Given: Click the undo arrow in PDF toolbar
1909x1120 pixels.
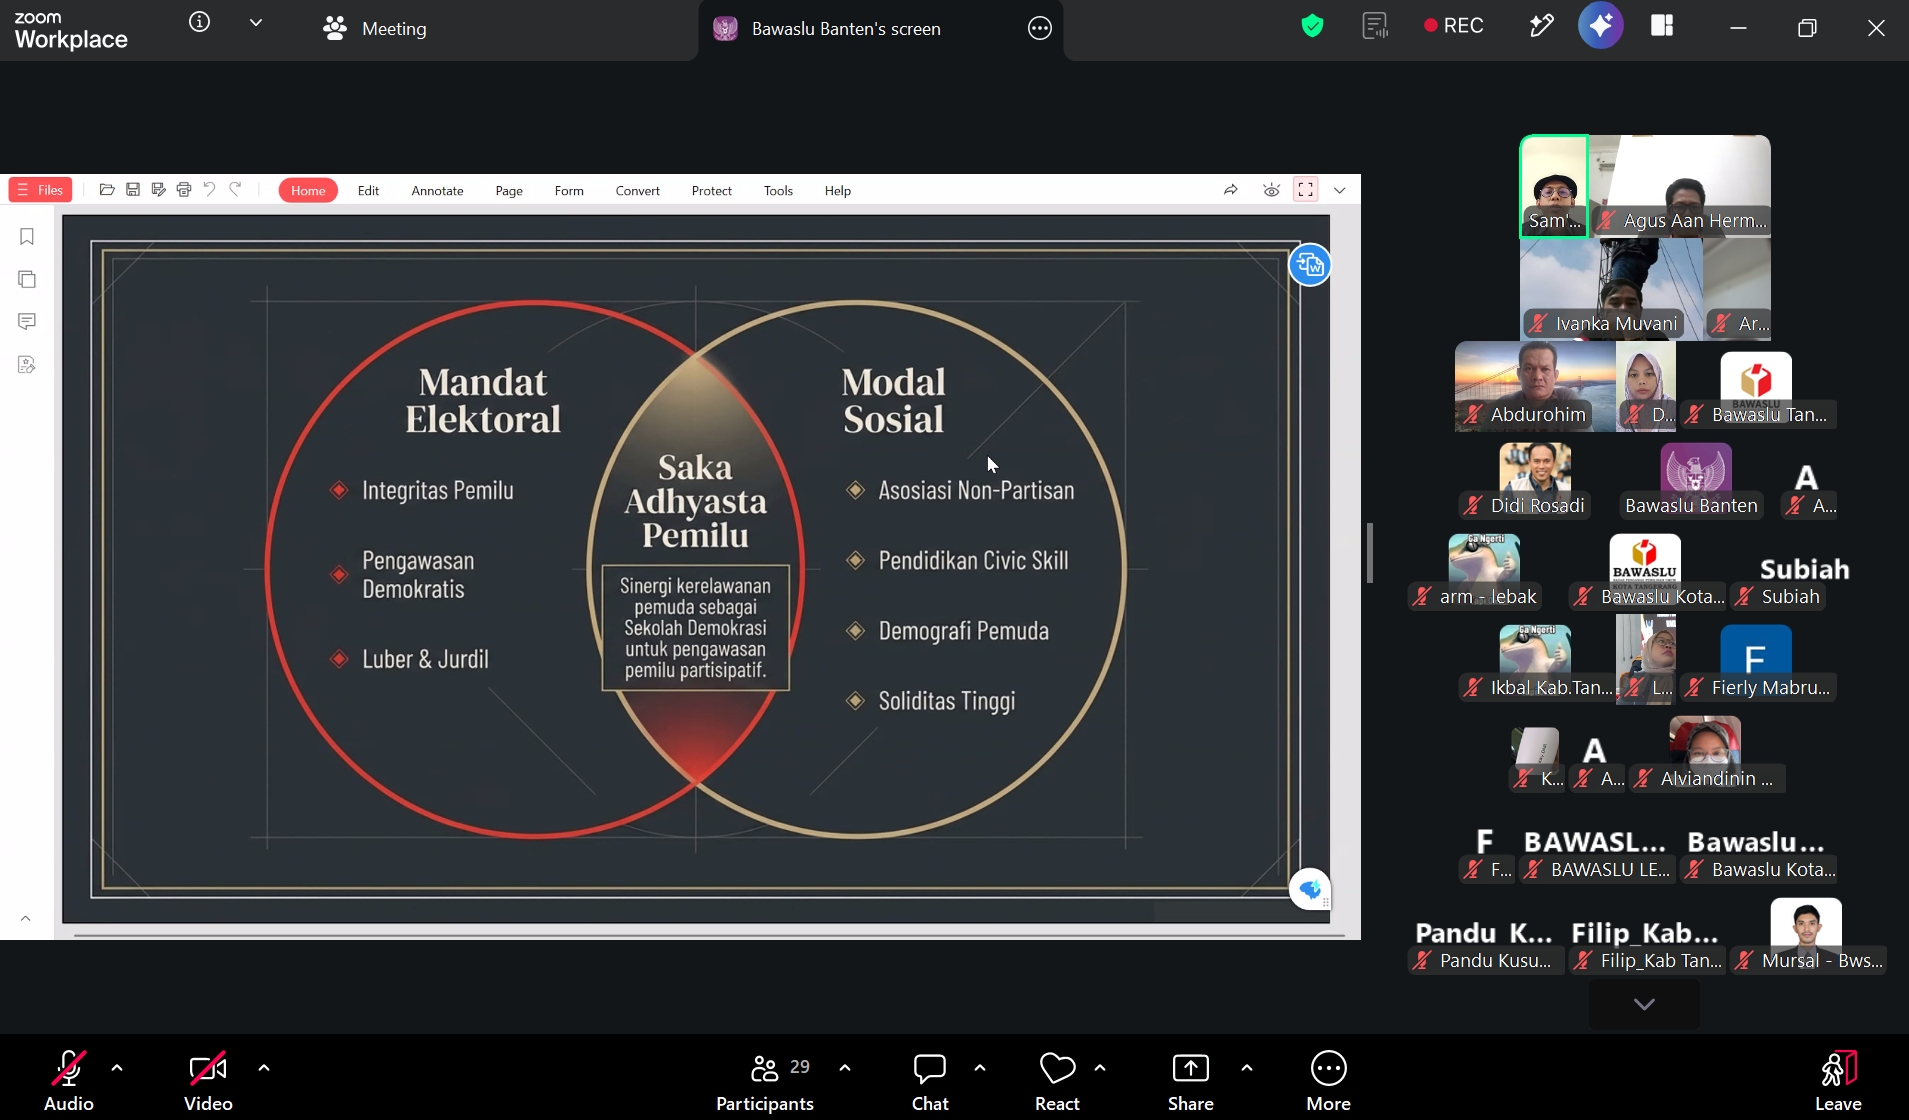Looking at the screenshot, I should [x=209, y=190].
